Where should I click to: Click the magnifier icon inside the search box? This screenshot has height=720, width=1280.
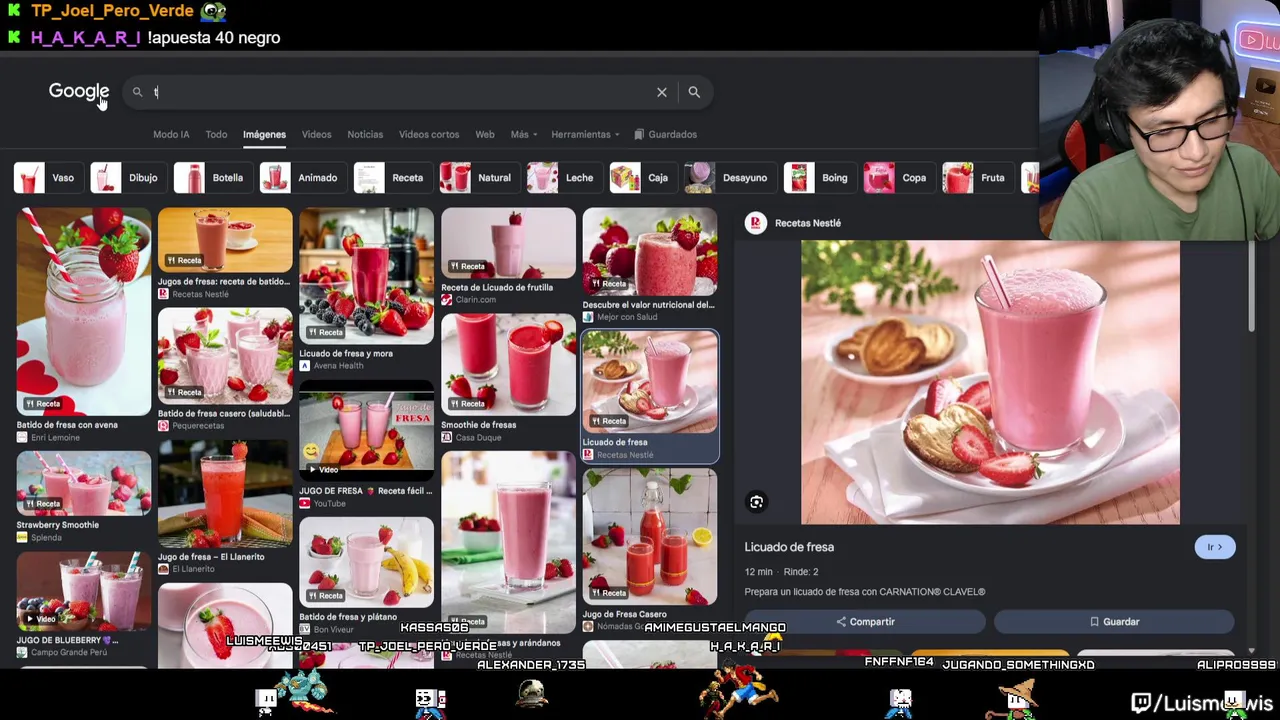click(138, 92)
